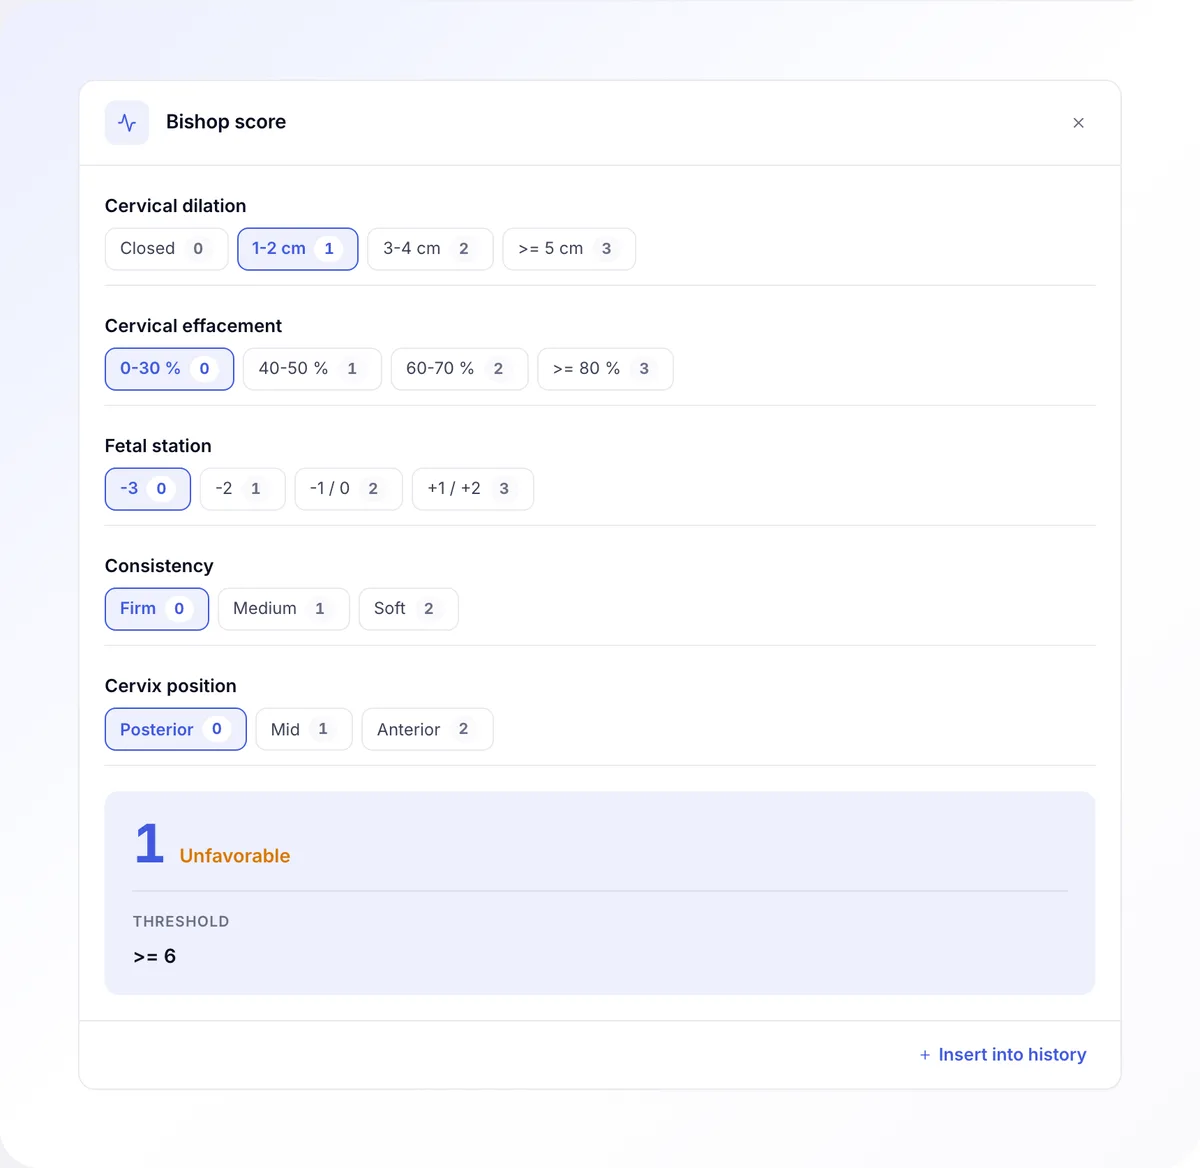Select fetal station +1 / +2
The height and width of the screenshot is (1168, 1200).
coord(473,489)
